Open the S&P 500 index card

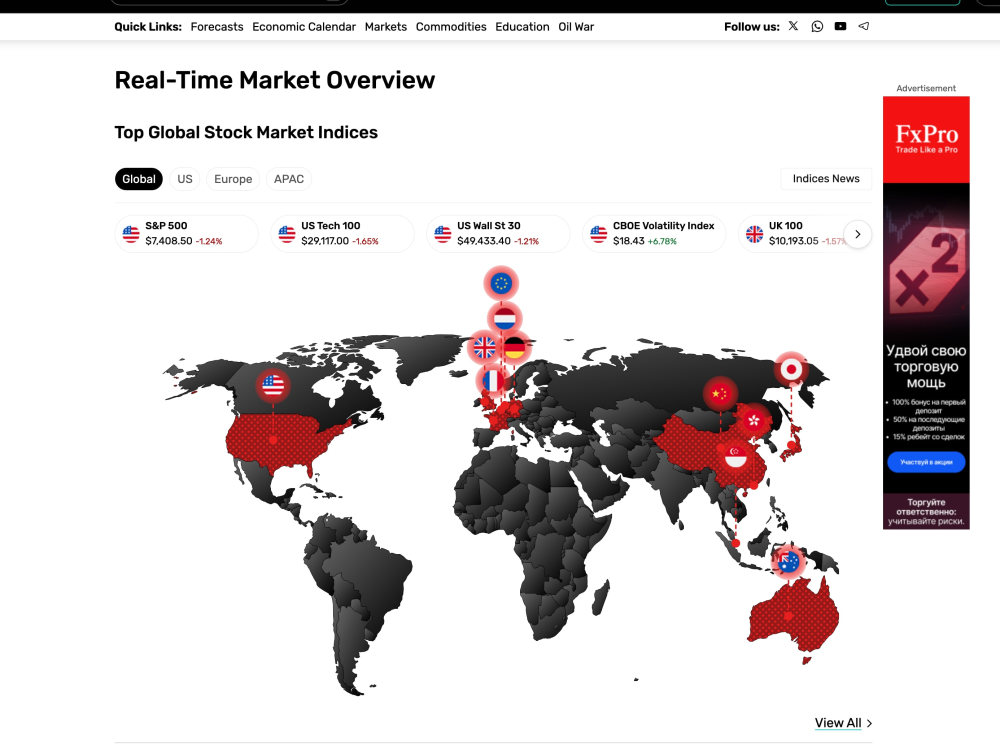[187, 234]
